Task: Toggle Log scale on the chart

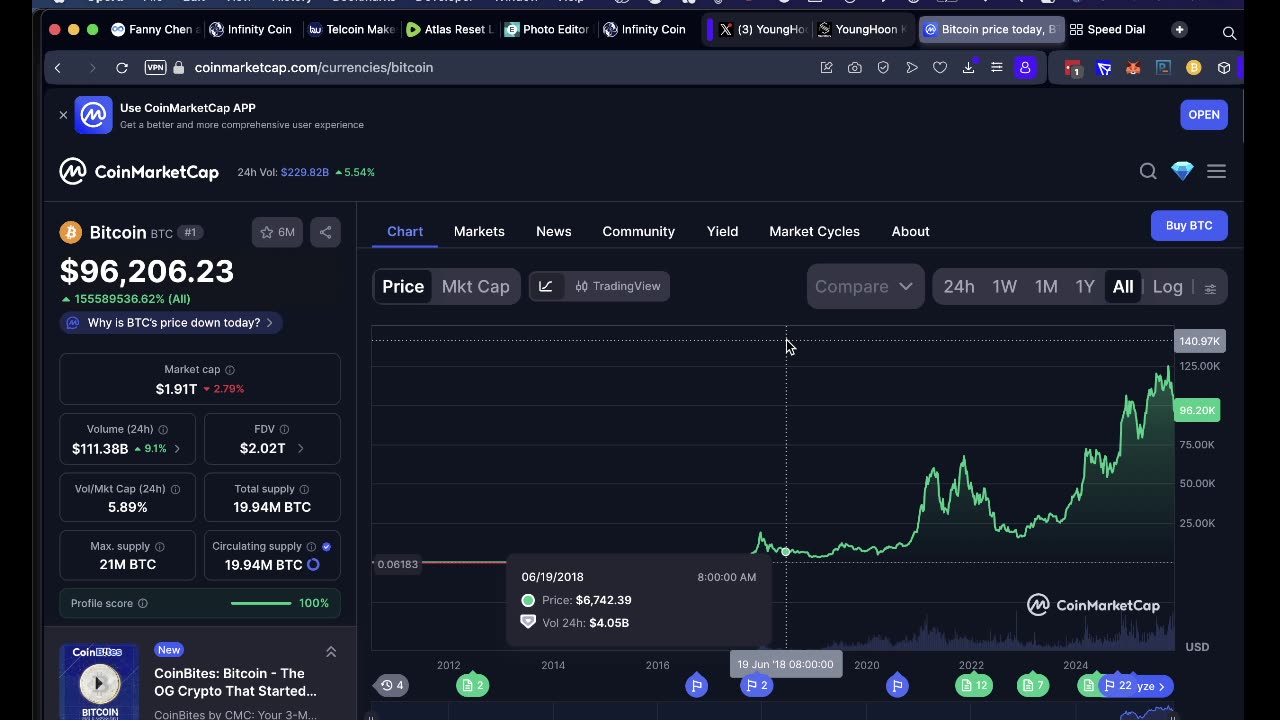Action: 1167,287
